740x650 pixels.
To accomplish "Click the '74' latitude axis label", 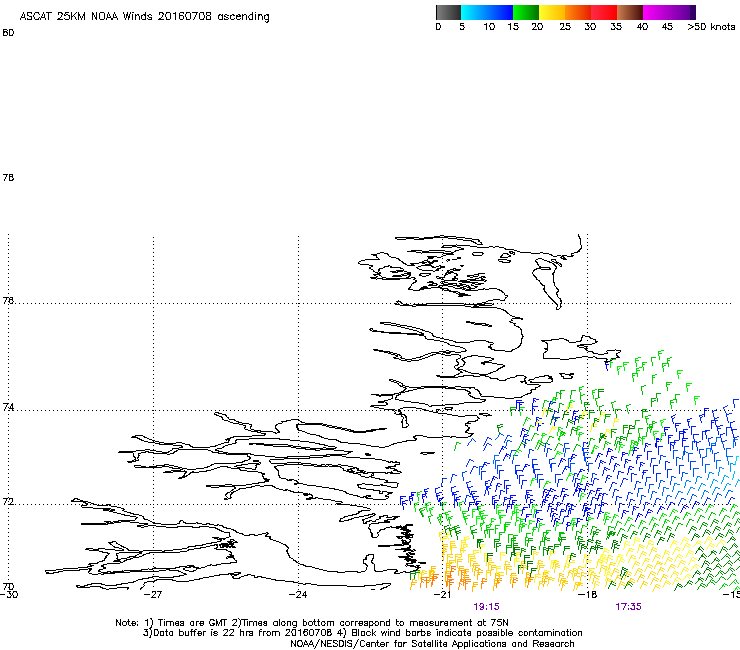I will (x=8, y=407).
